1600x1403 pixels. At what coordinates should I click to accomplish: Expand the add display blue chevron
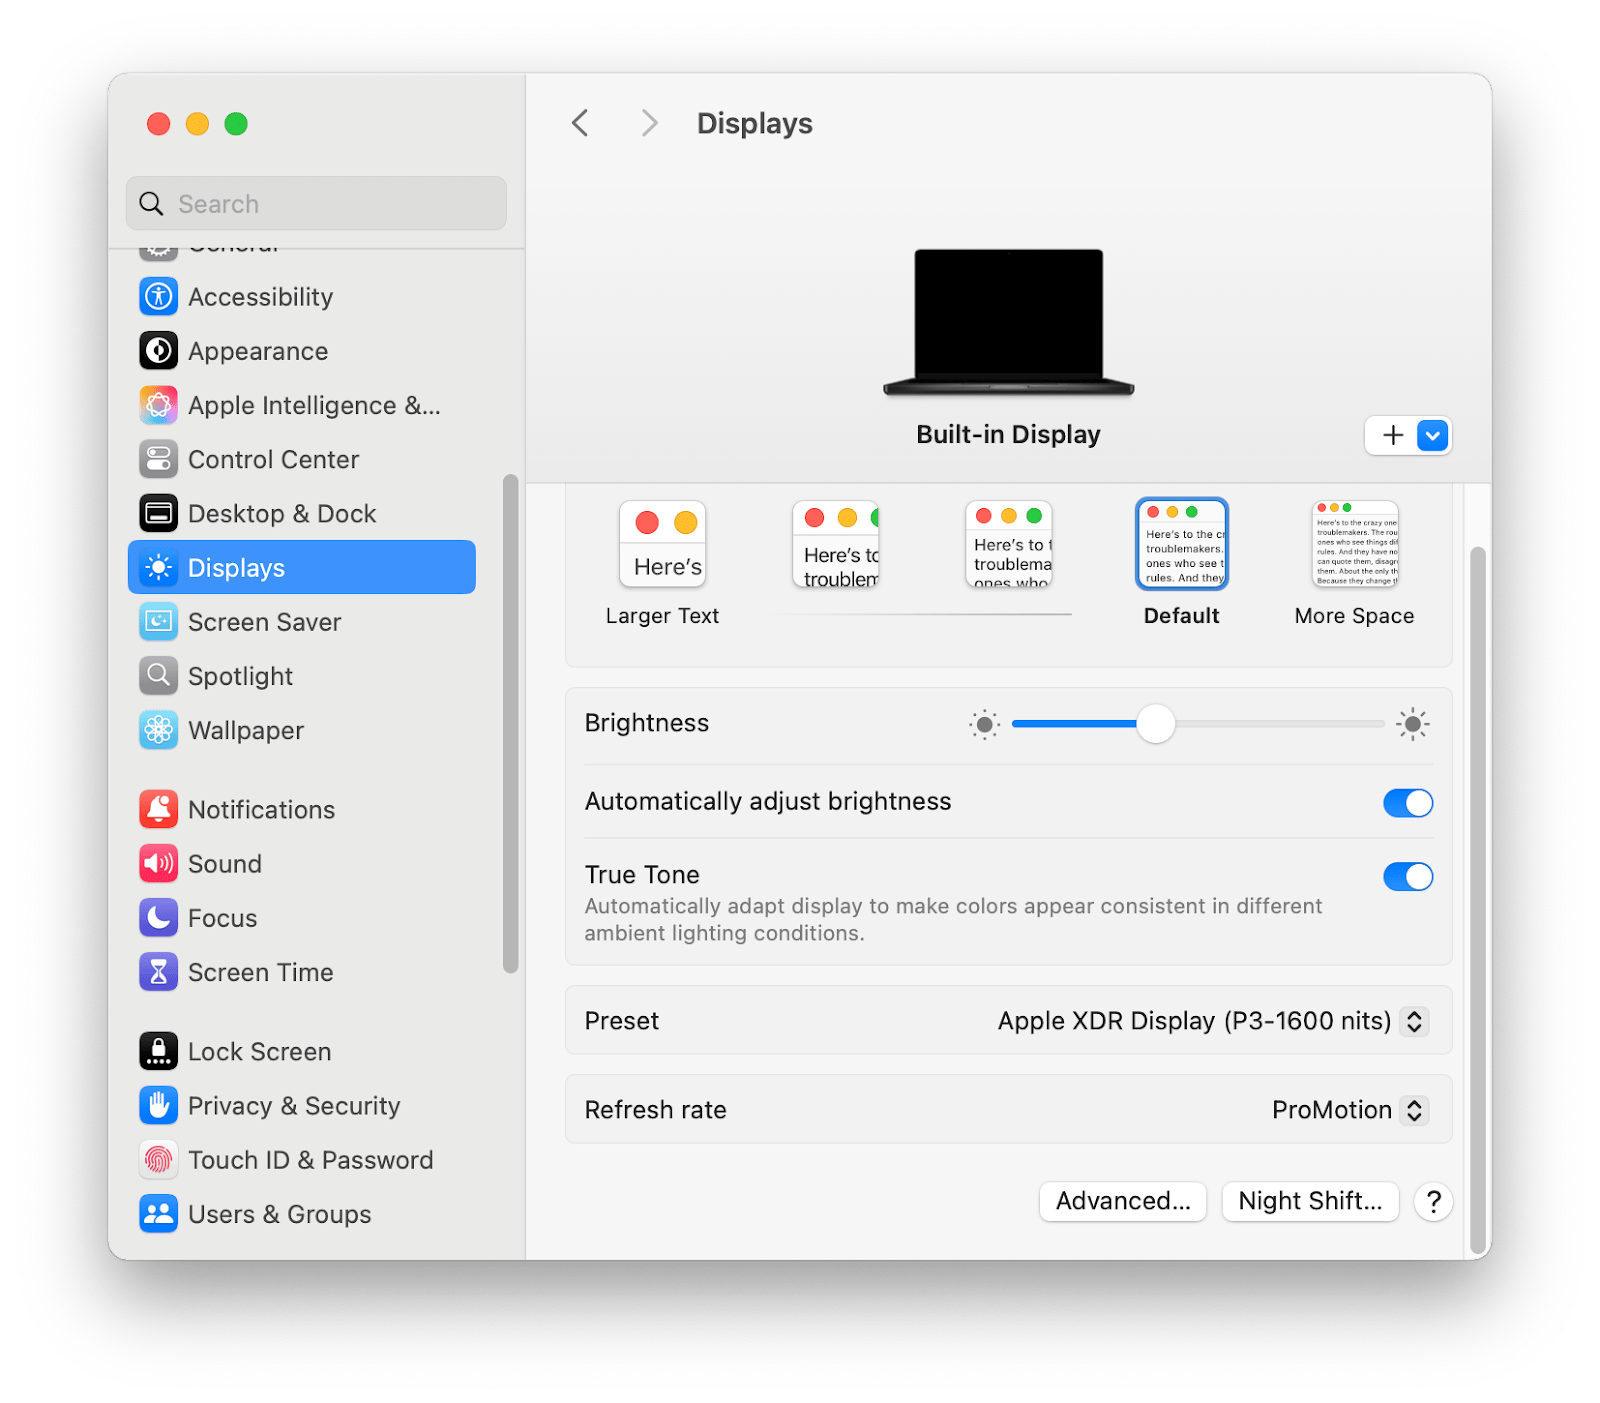1433,436
